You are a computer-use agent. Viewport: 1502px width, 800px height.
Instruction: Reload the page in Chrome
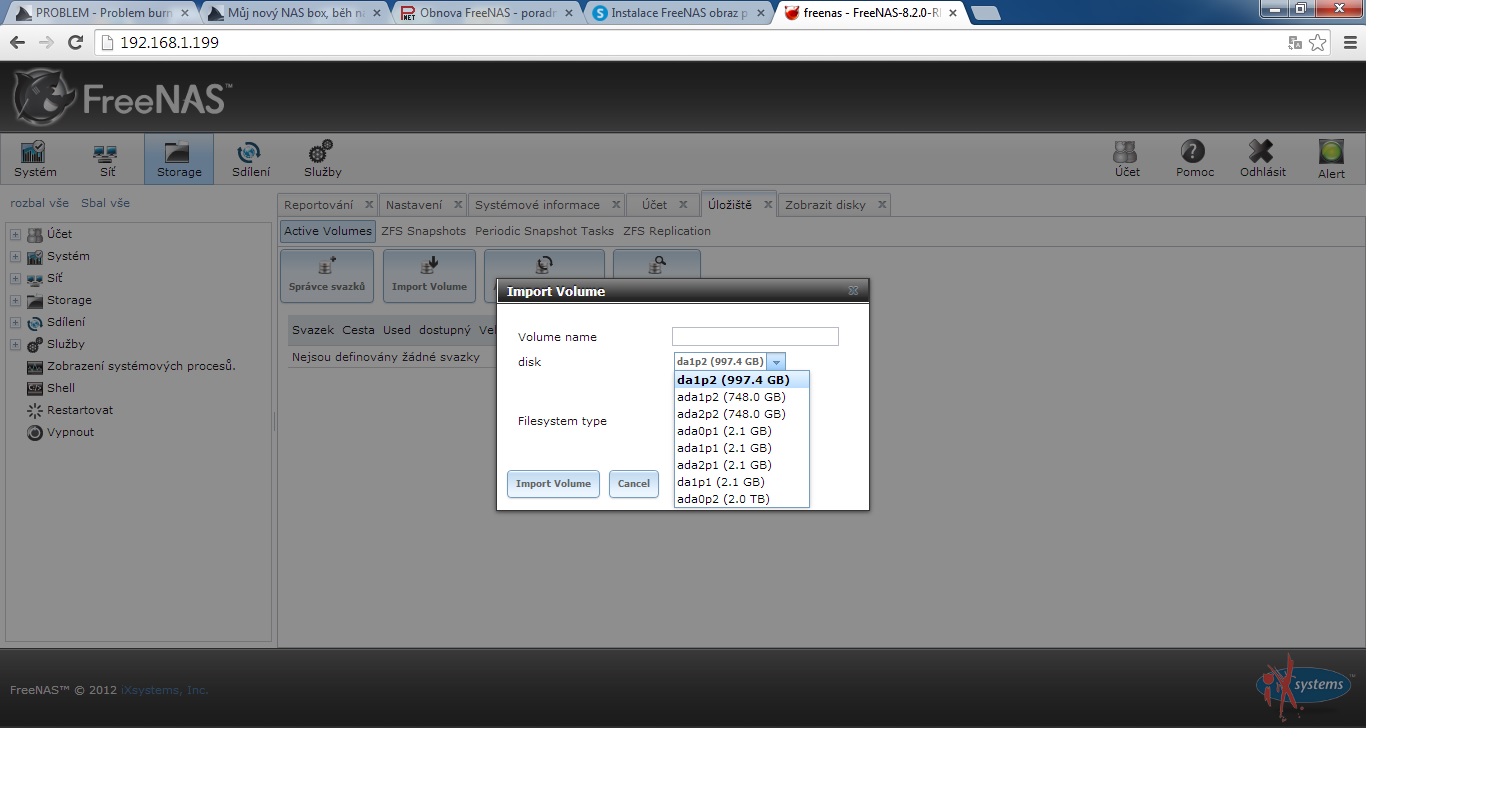coord(75,42)
